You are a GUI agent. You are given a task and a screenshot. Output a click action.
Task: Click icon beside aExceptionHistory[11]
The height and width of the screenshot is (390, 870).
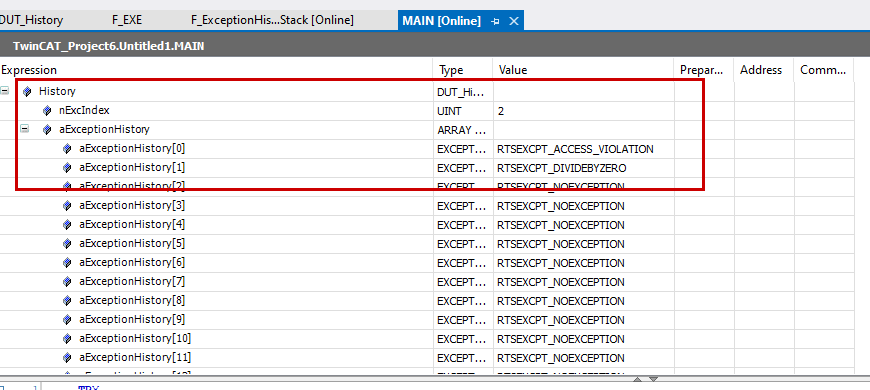tap(67, 357)
